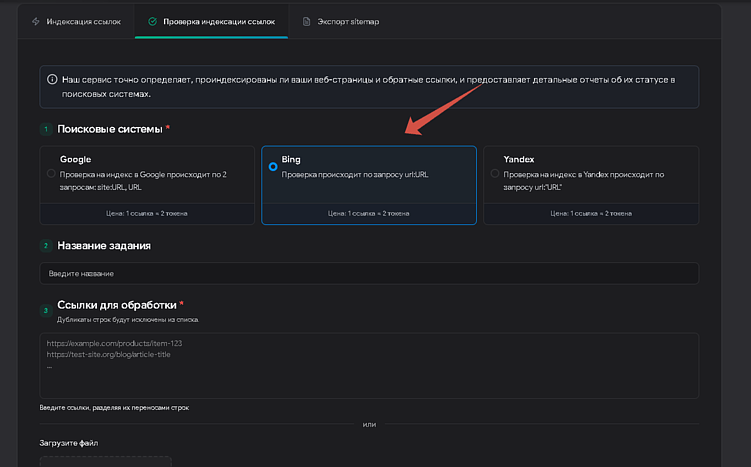751x467 pixels.
Task: Click the Yandex card title
Action: tap(519, 159)
